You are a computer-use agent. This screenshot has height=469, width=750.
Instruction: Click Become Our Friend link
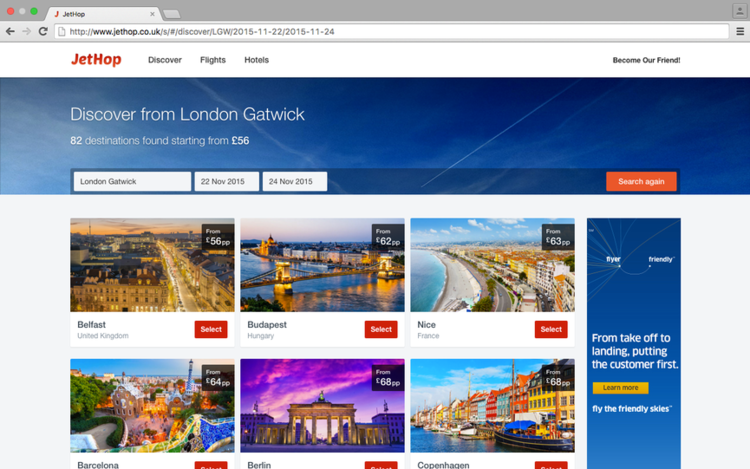point(646,60)
